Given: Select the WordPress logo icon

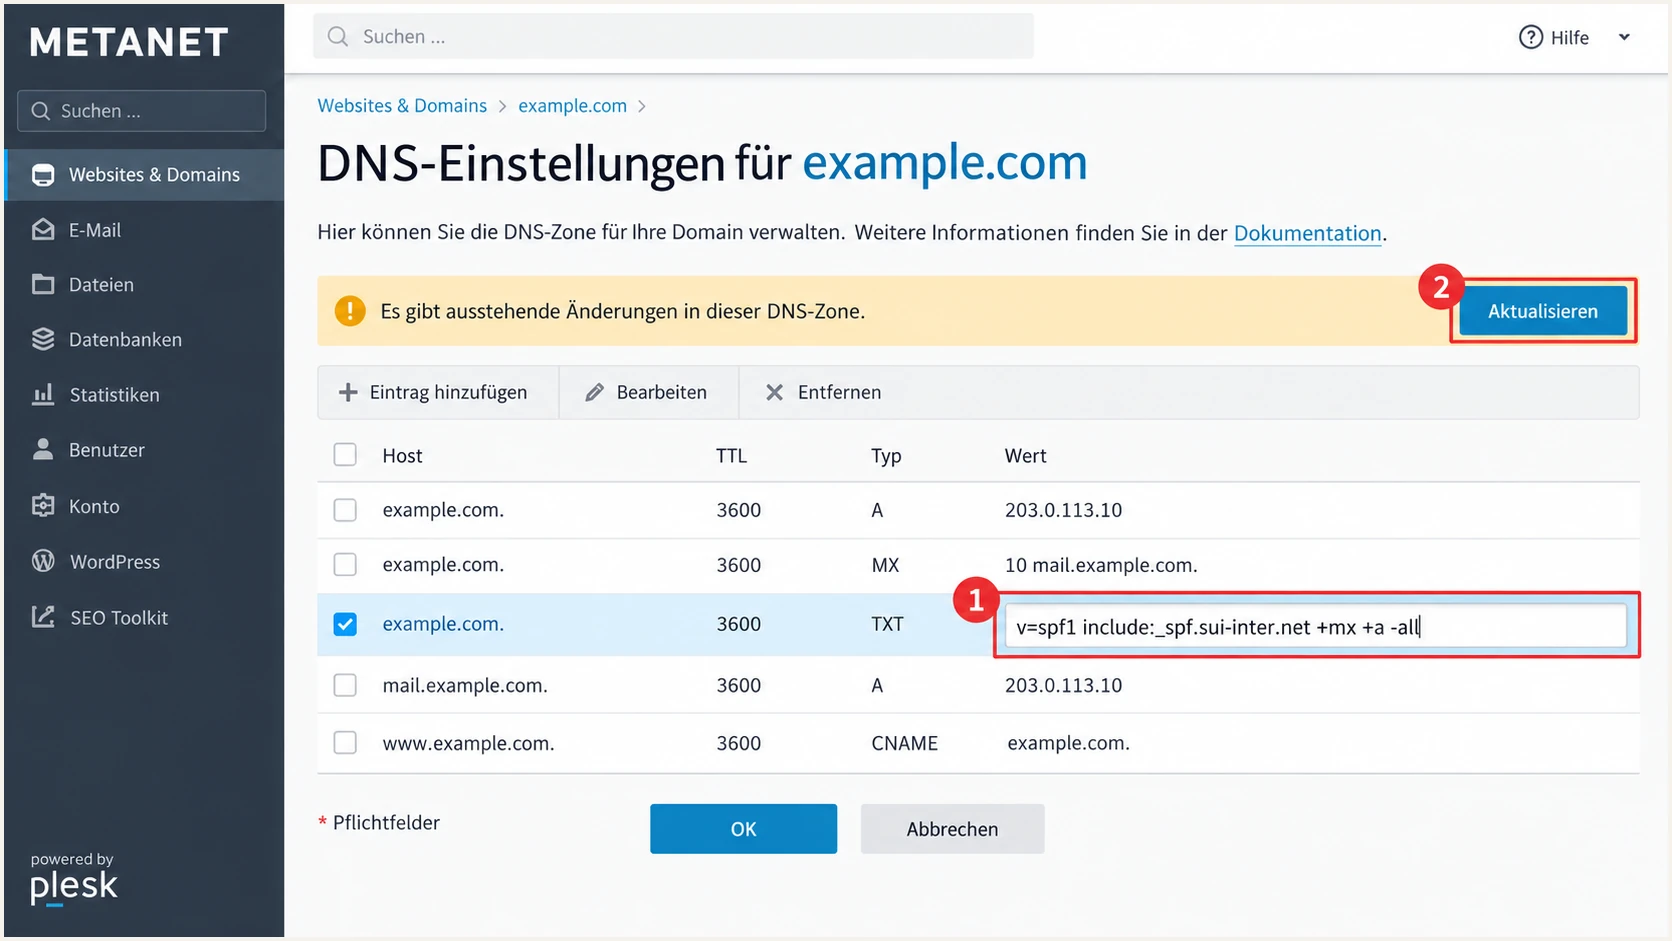Looking at the screenshot, I should point(43,561).
